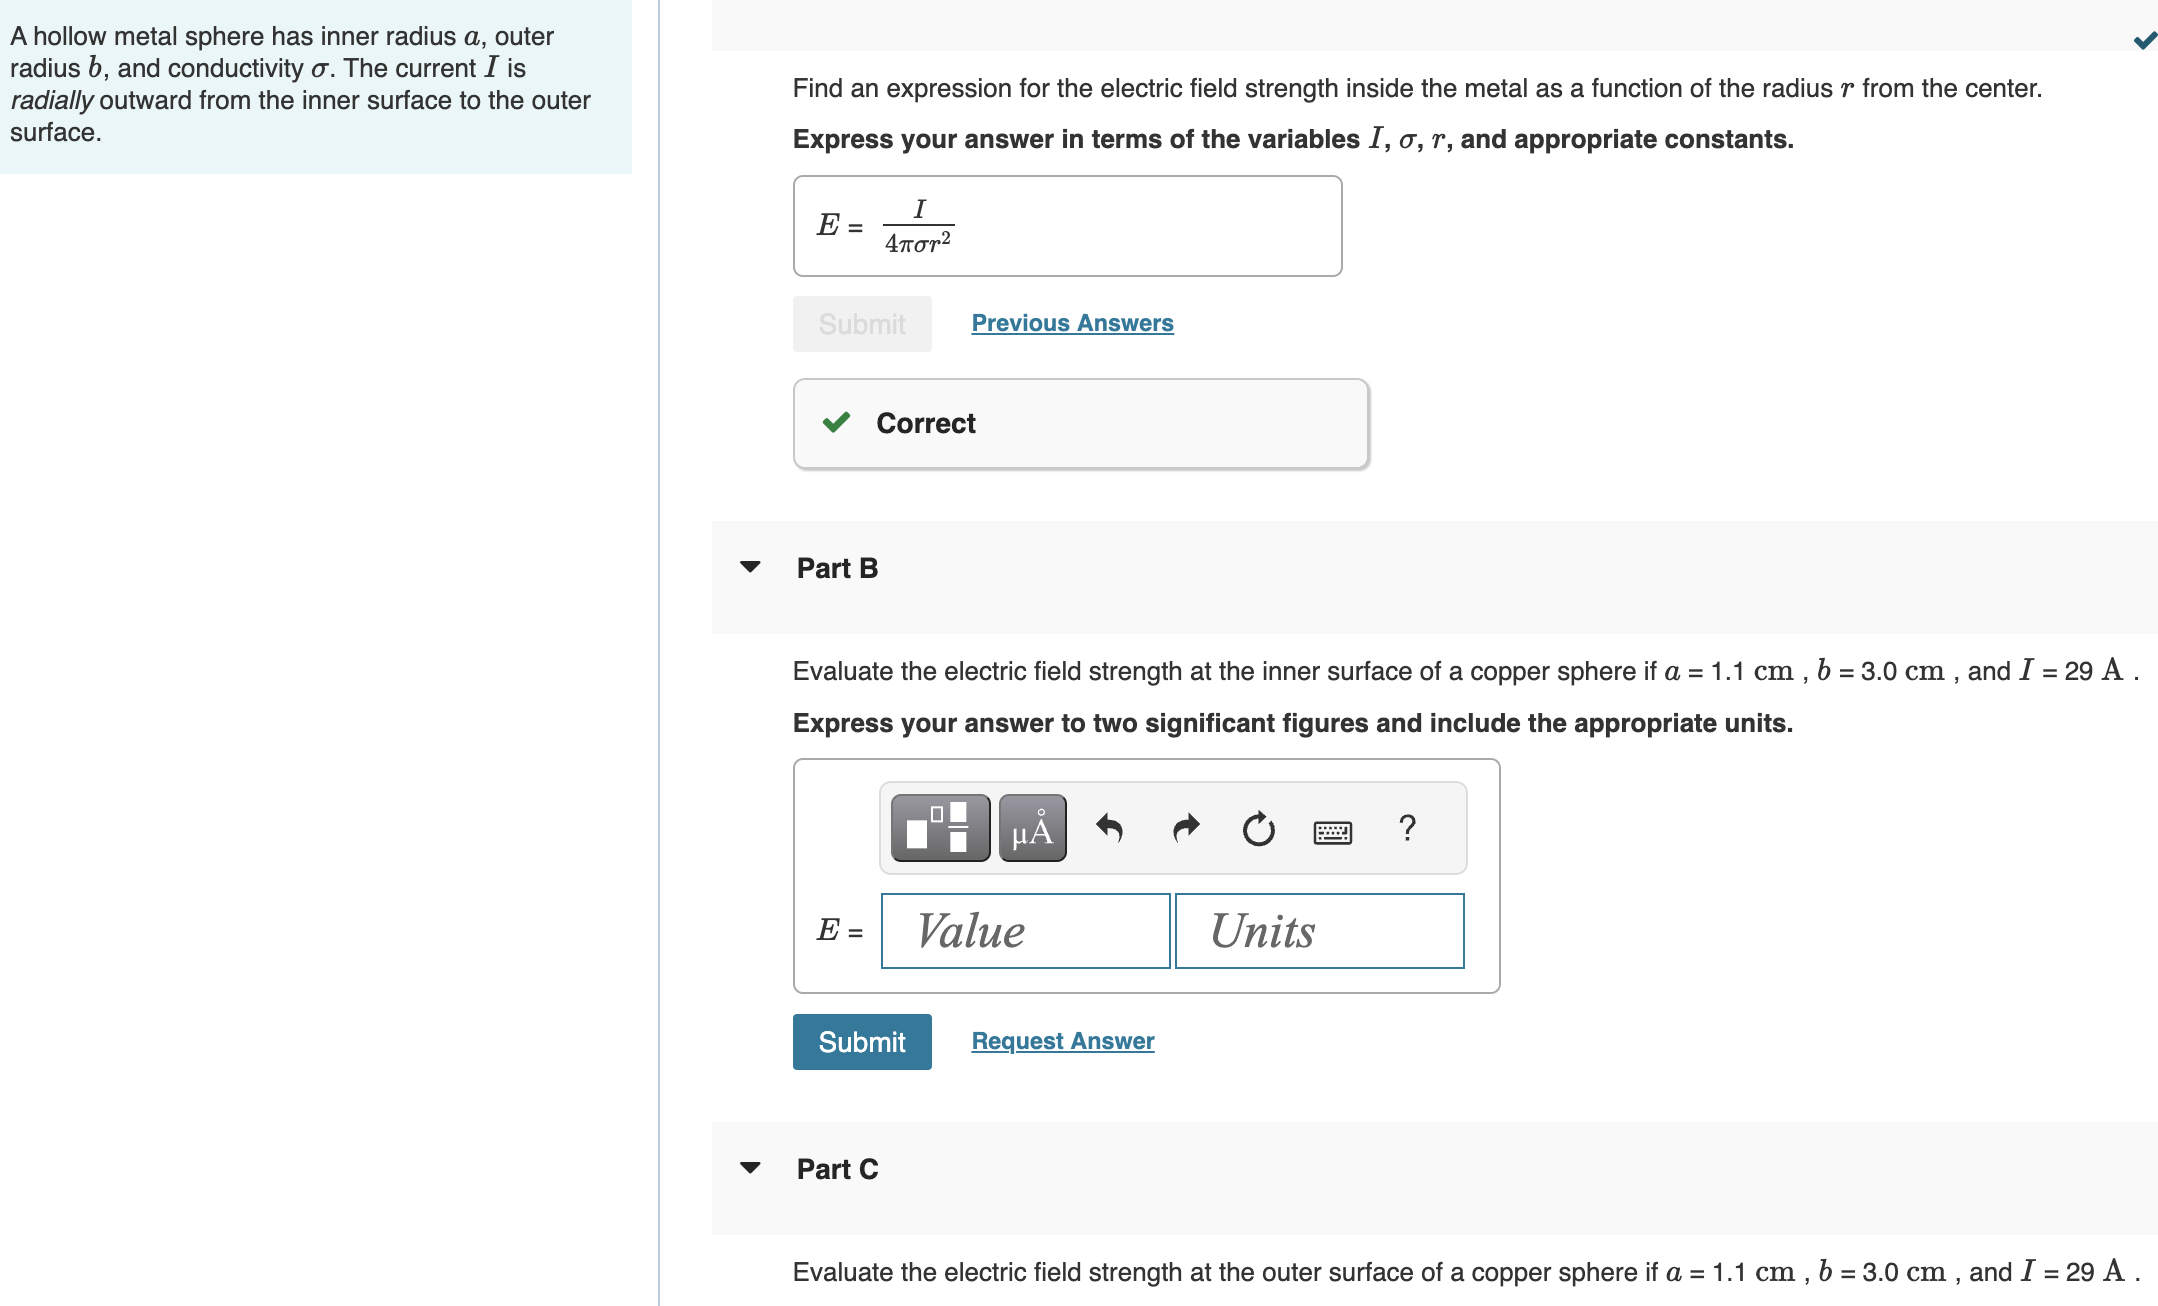Click the disabled Submit button in Part A

(x=861, y=322)
